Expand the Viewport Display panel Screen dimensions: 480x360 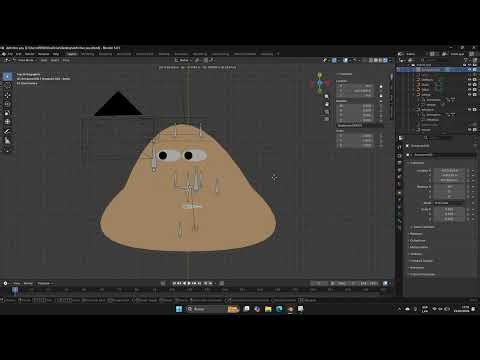coord(422,261)
